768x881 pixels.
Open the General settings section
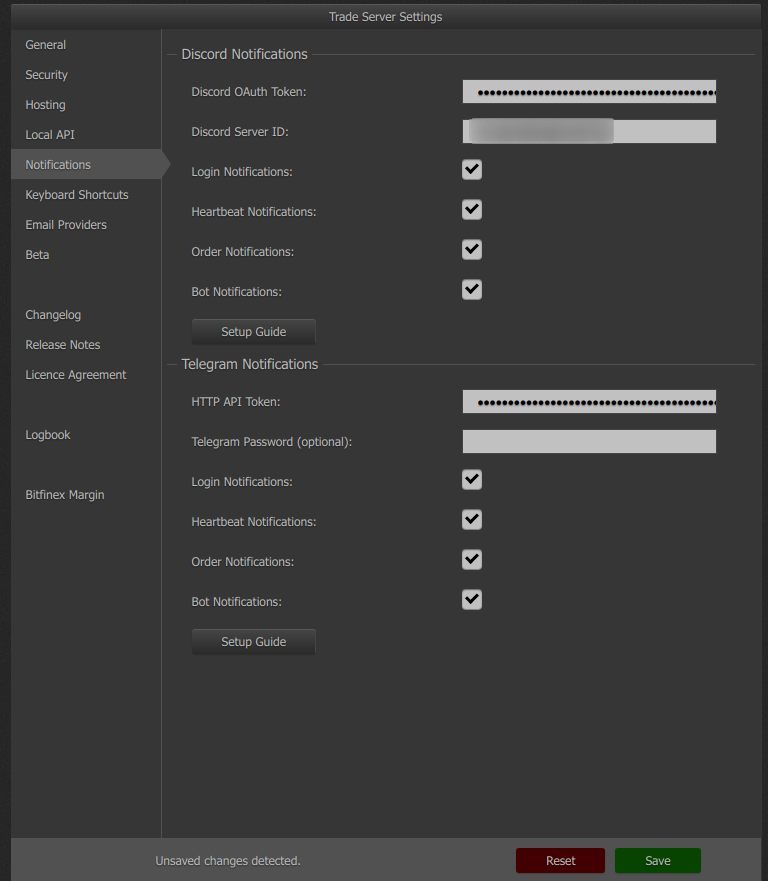(x=46, y=45)
